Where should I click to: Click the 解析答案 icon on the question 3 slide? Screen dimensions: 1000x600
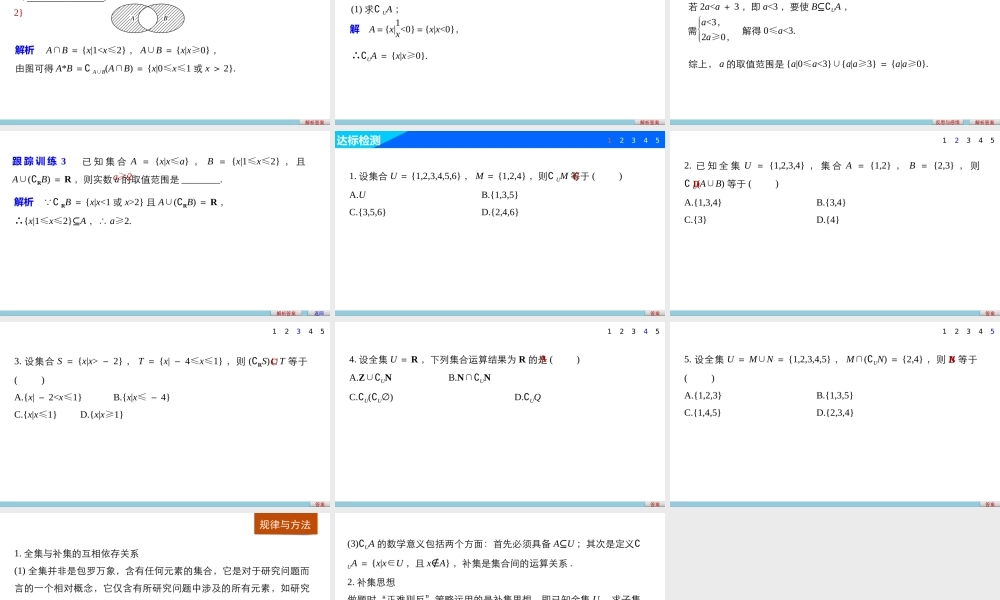pos(318,503)
